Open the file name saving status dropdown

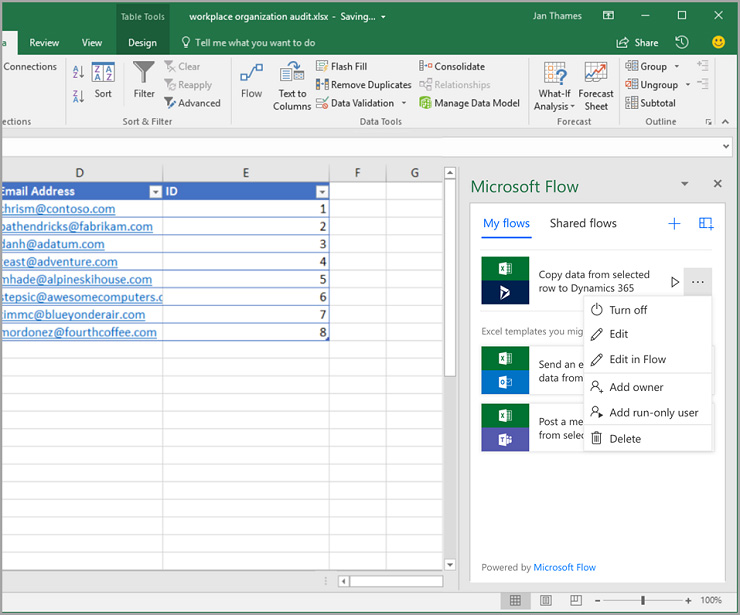point(383,17)
